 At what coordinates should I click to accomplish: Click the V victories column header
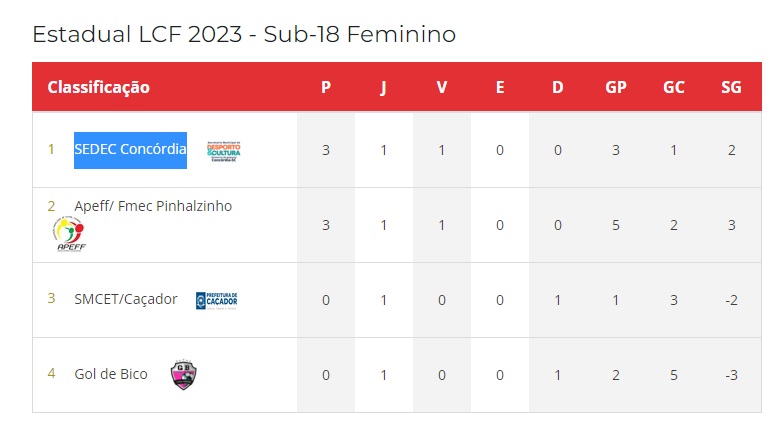pos(442,87)
